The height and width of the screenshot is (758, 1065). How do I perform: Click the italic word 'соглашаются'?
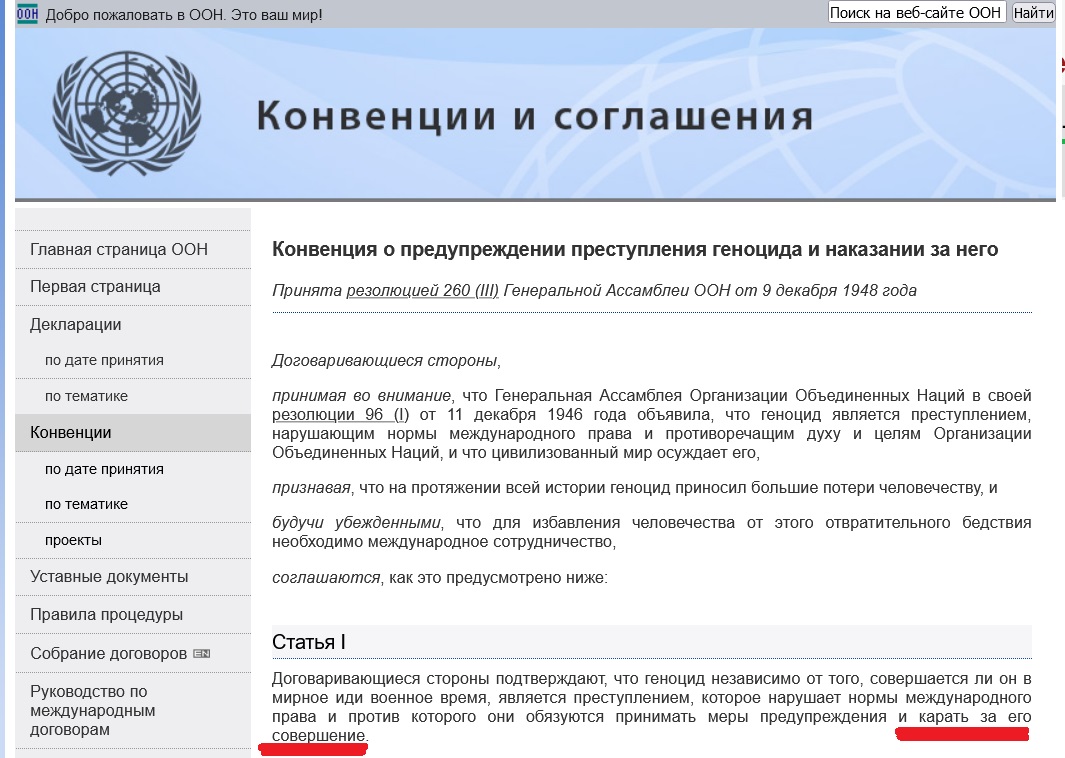tap(326, 578)
